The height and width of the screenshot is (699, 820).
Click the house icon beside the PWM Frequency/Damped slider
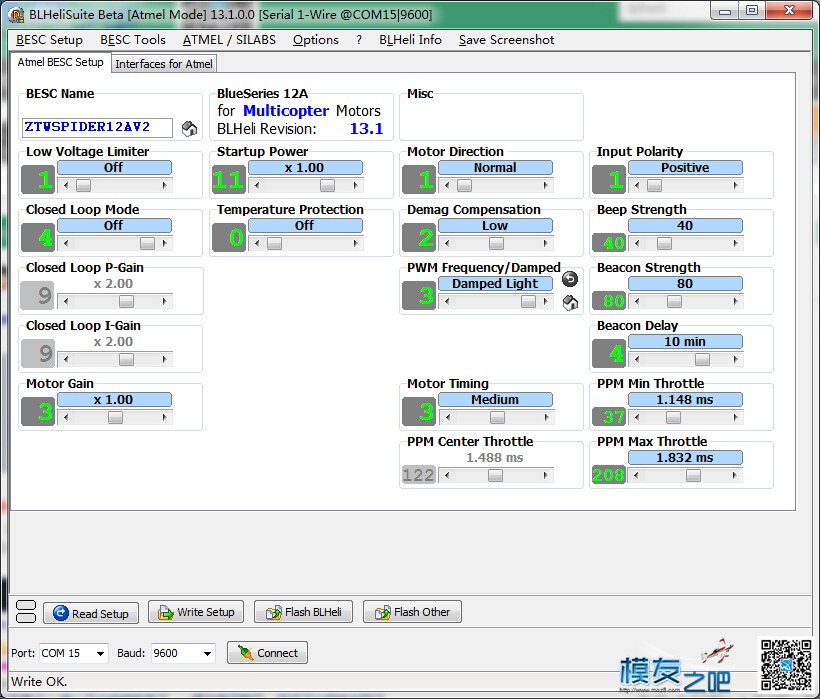[570, 302]
